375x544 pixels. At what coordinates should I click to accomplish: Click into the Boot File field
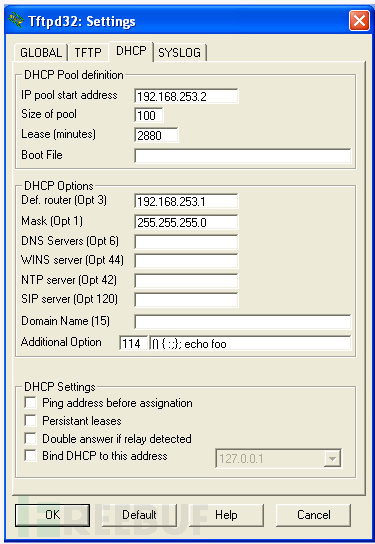(242, 156)
